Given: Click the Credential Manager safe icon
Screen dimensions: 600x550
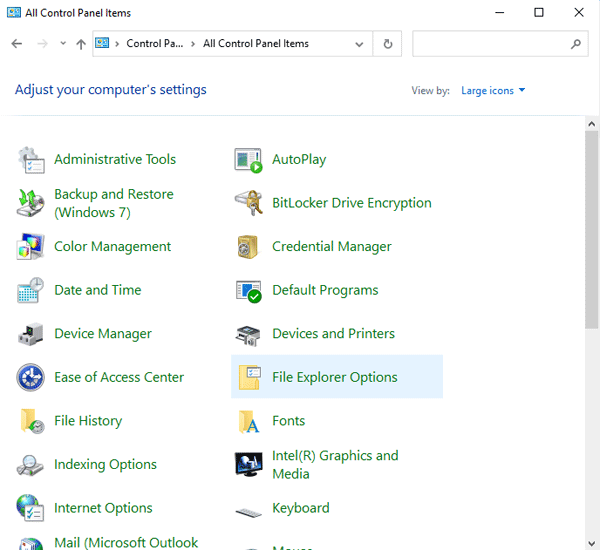Looking at the screenshot, I should 248,247.
